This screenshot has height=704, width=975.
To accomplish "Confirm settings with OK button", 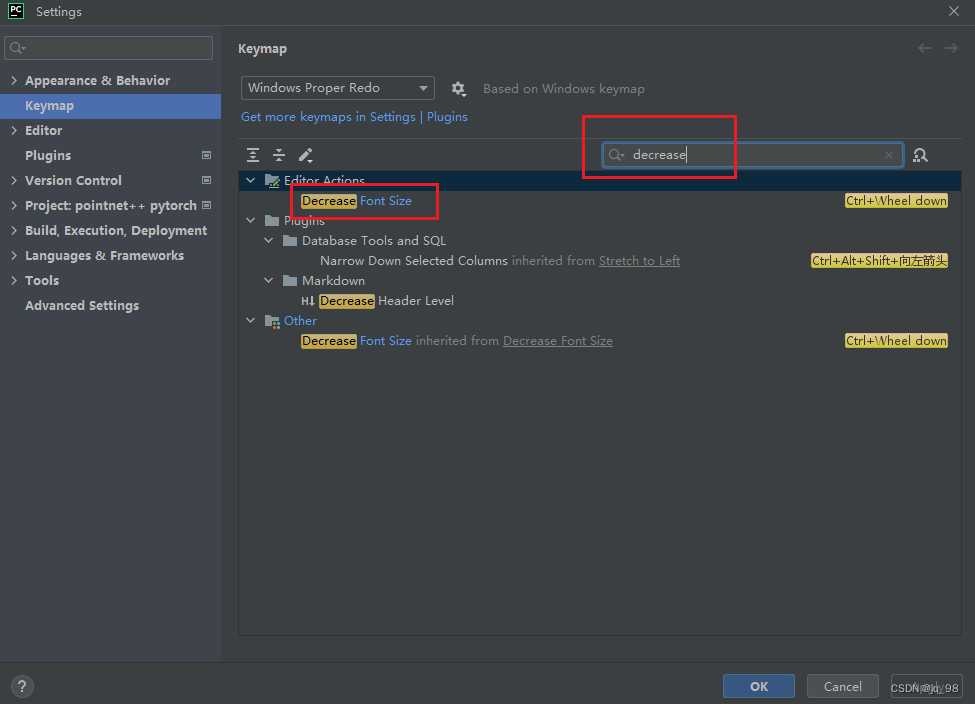I will (759, 687).
